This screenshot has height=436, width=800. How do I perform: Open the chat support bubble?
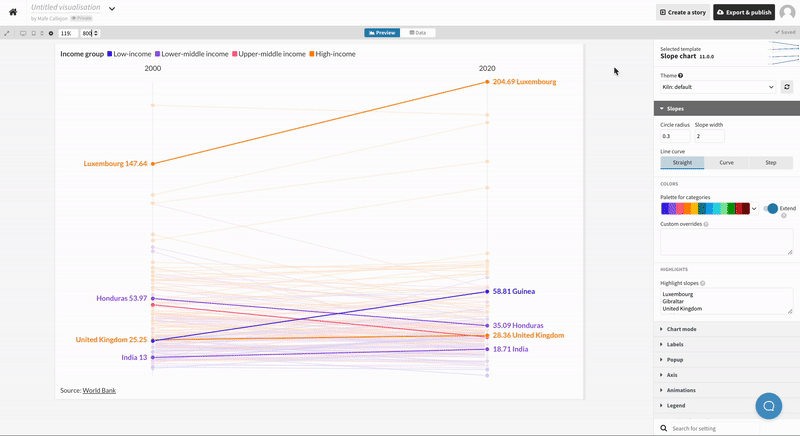pyautogui.click(x=769, y=405)
